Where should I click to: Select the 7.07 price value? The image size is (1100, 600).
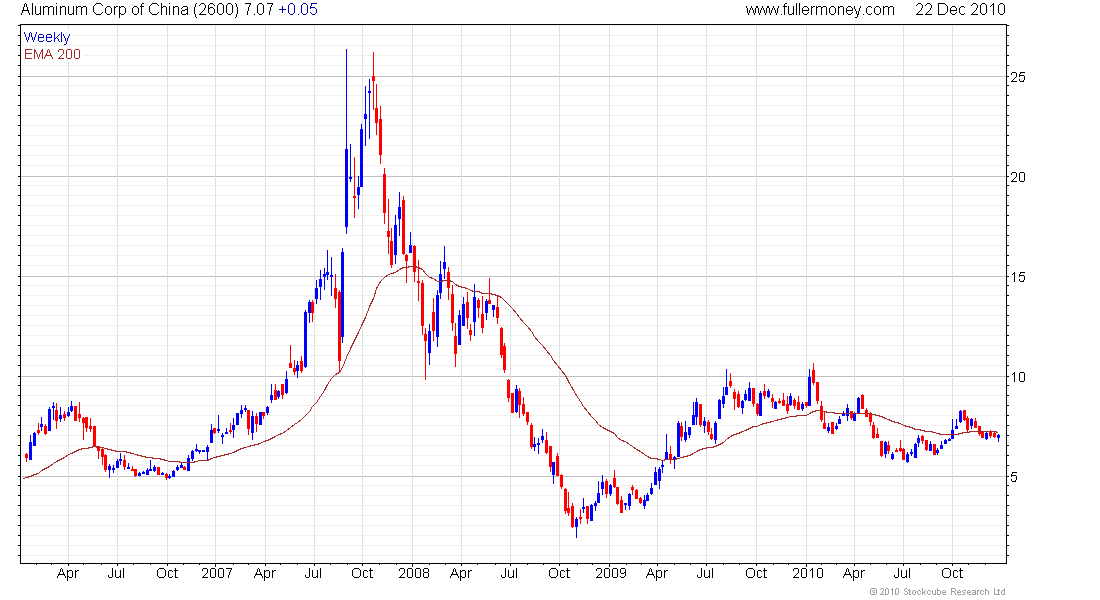[258, 10]
